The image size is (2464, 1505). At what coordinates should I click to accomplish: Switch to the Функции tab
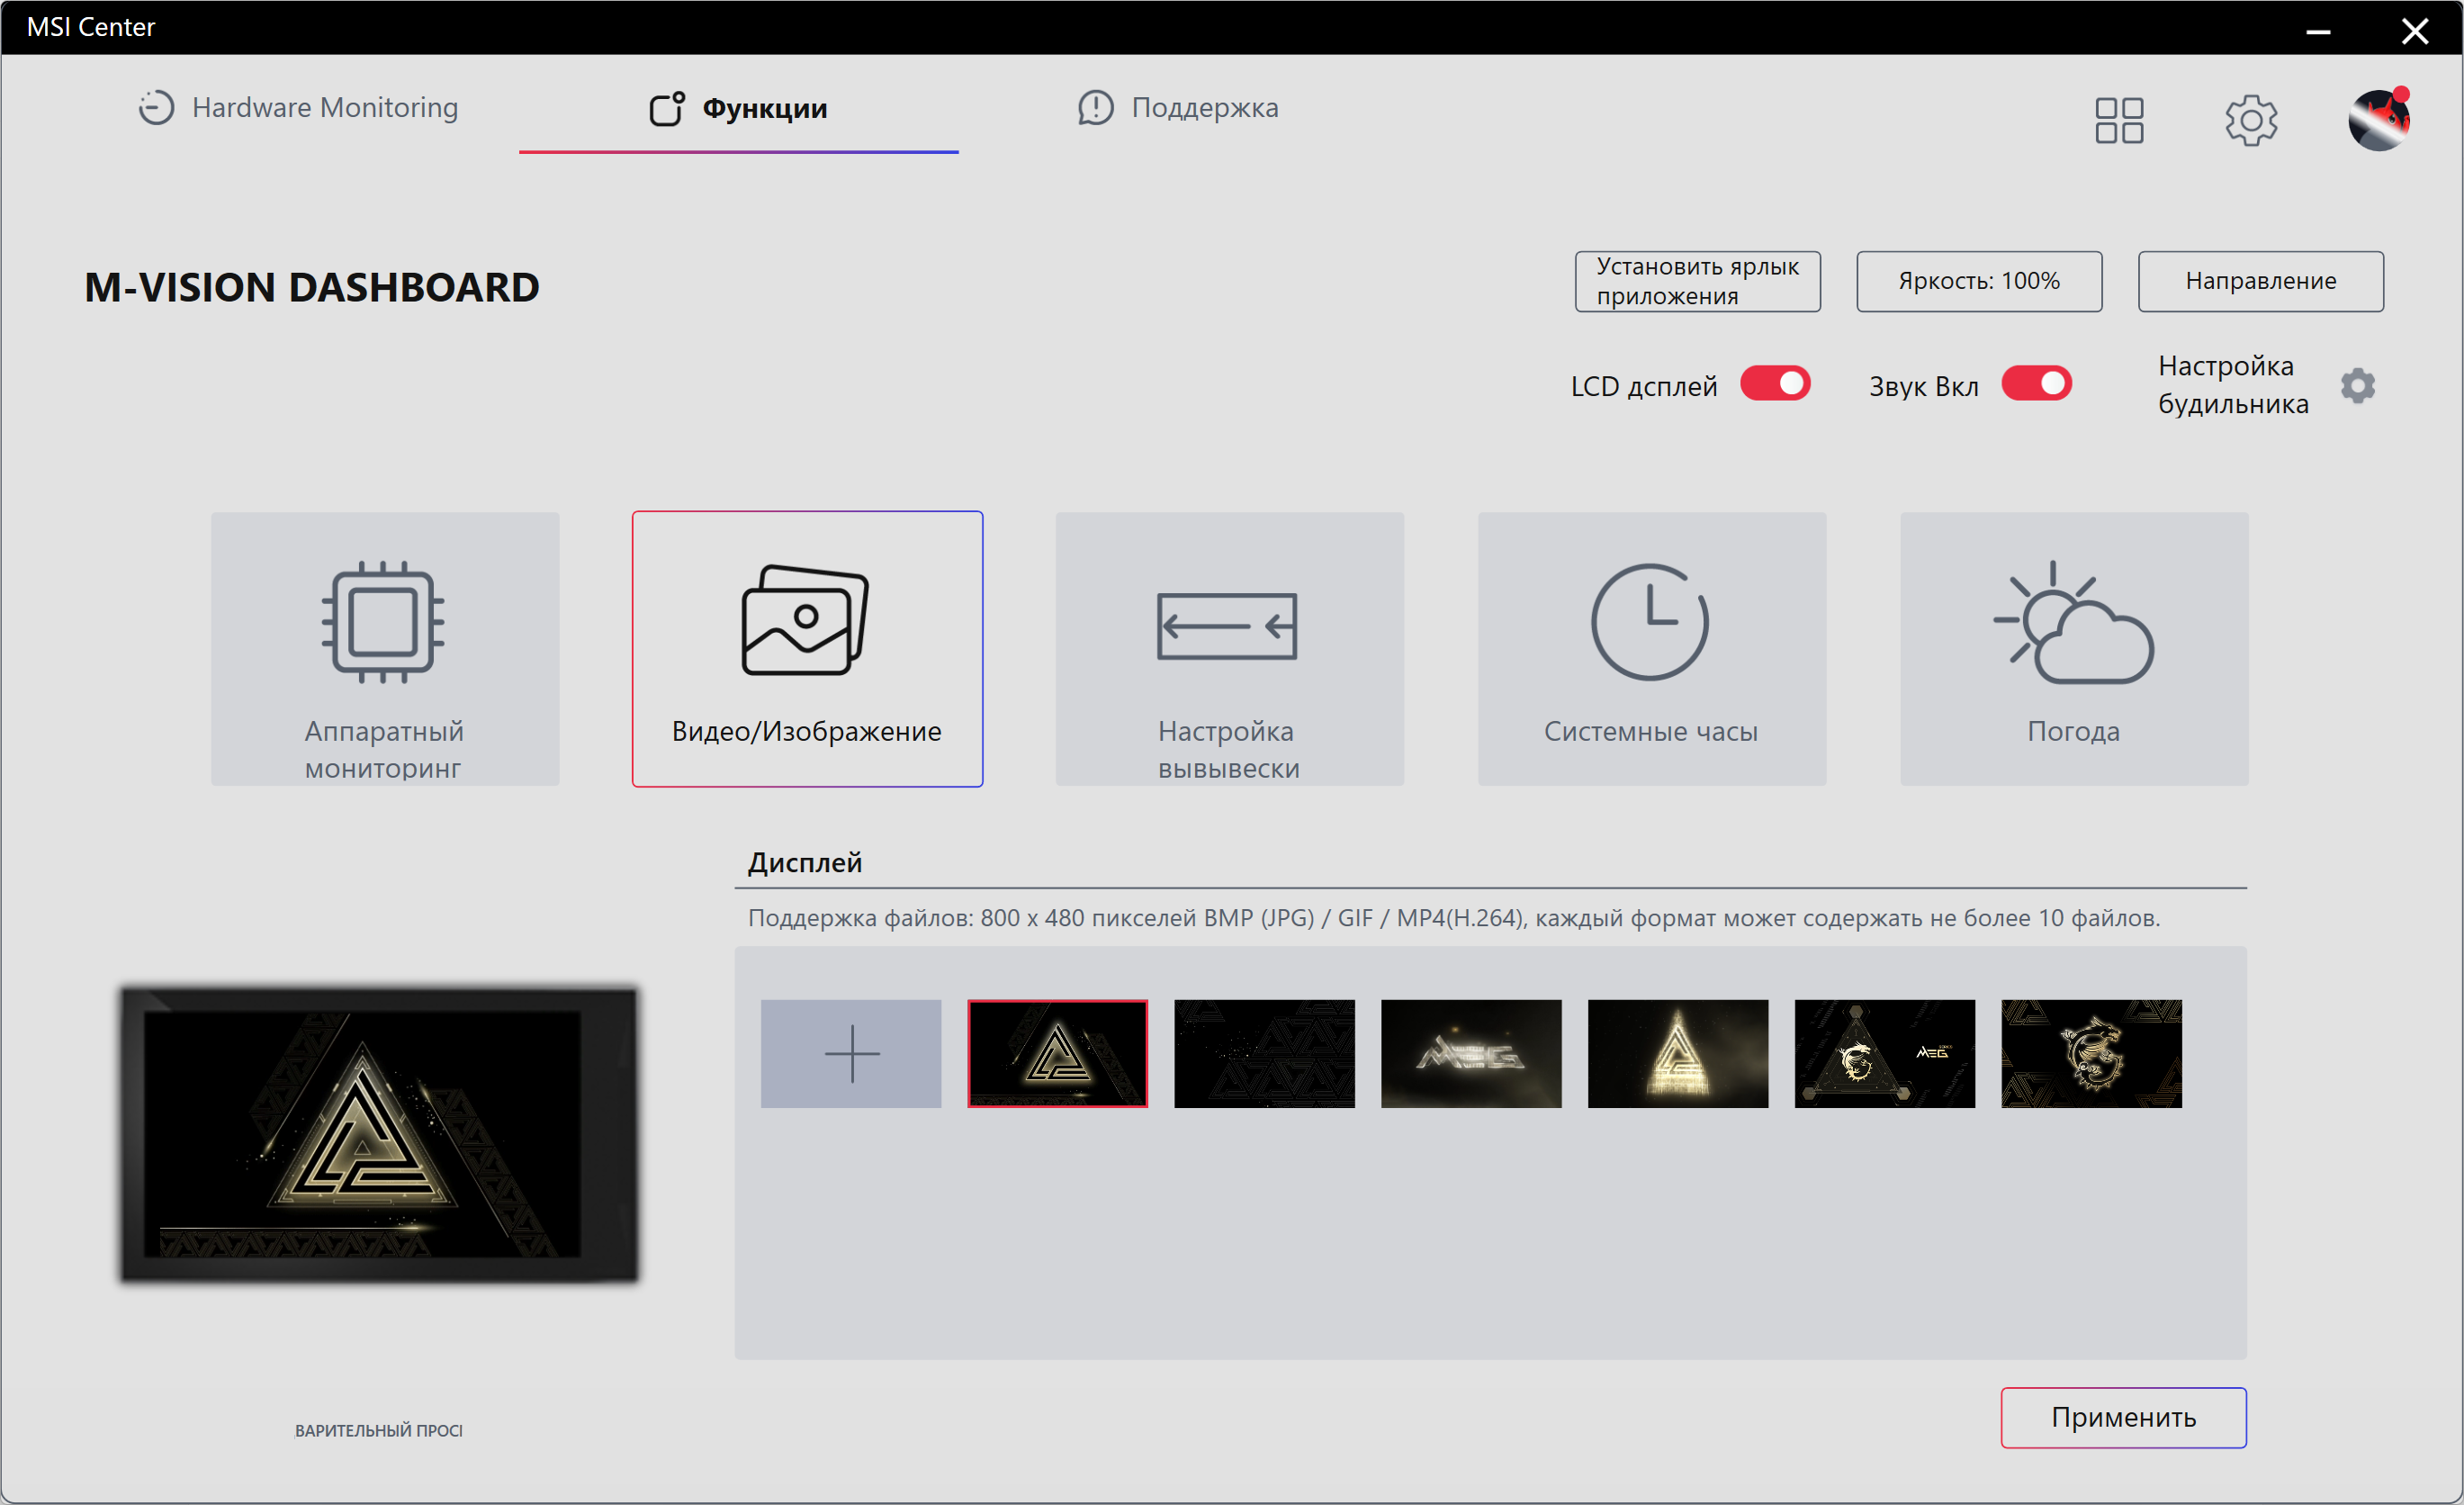click(x=738, y=107)
